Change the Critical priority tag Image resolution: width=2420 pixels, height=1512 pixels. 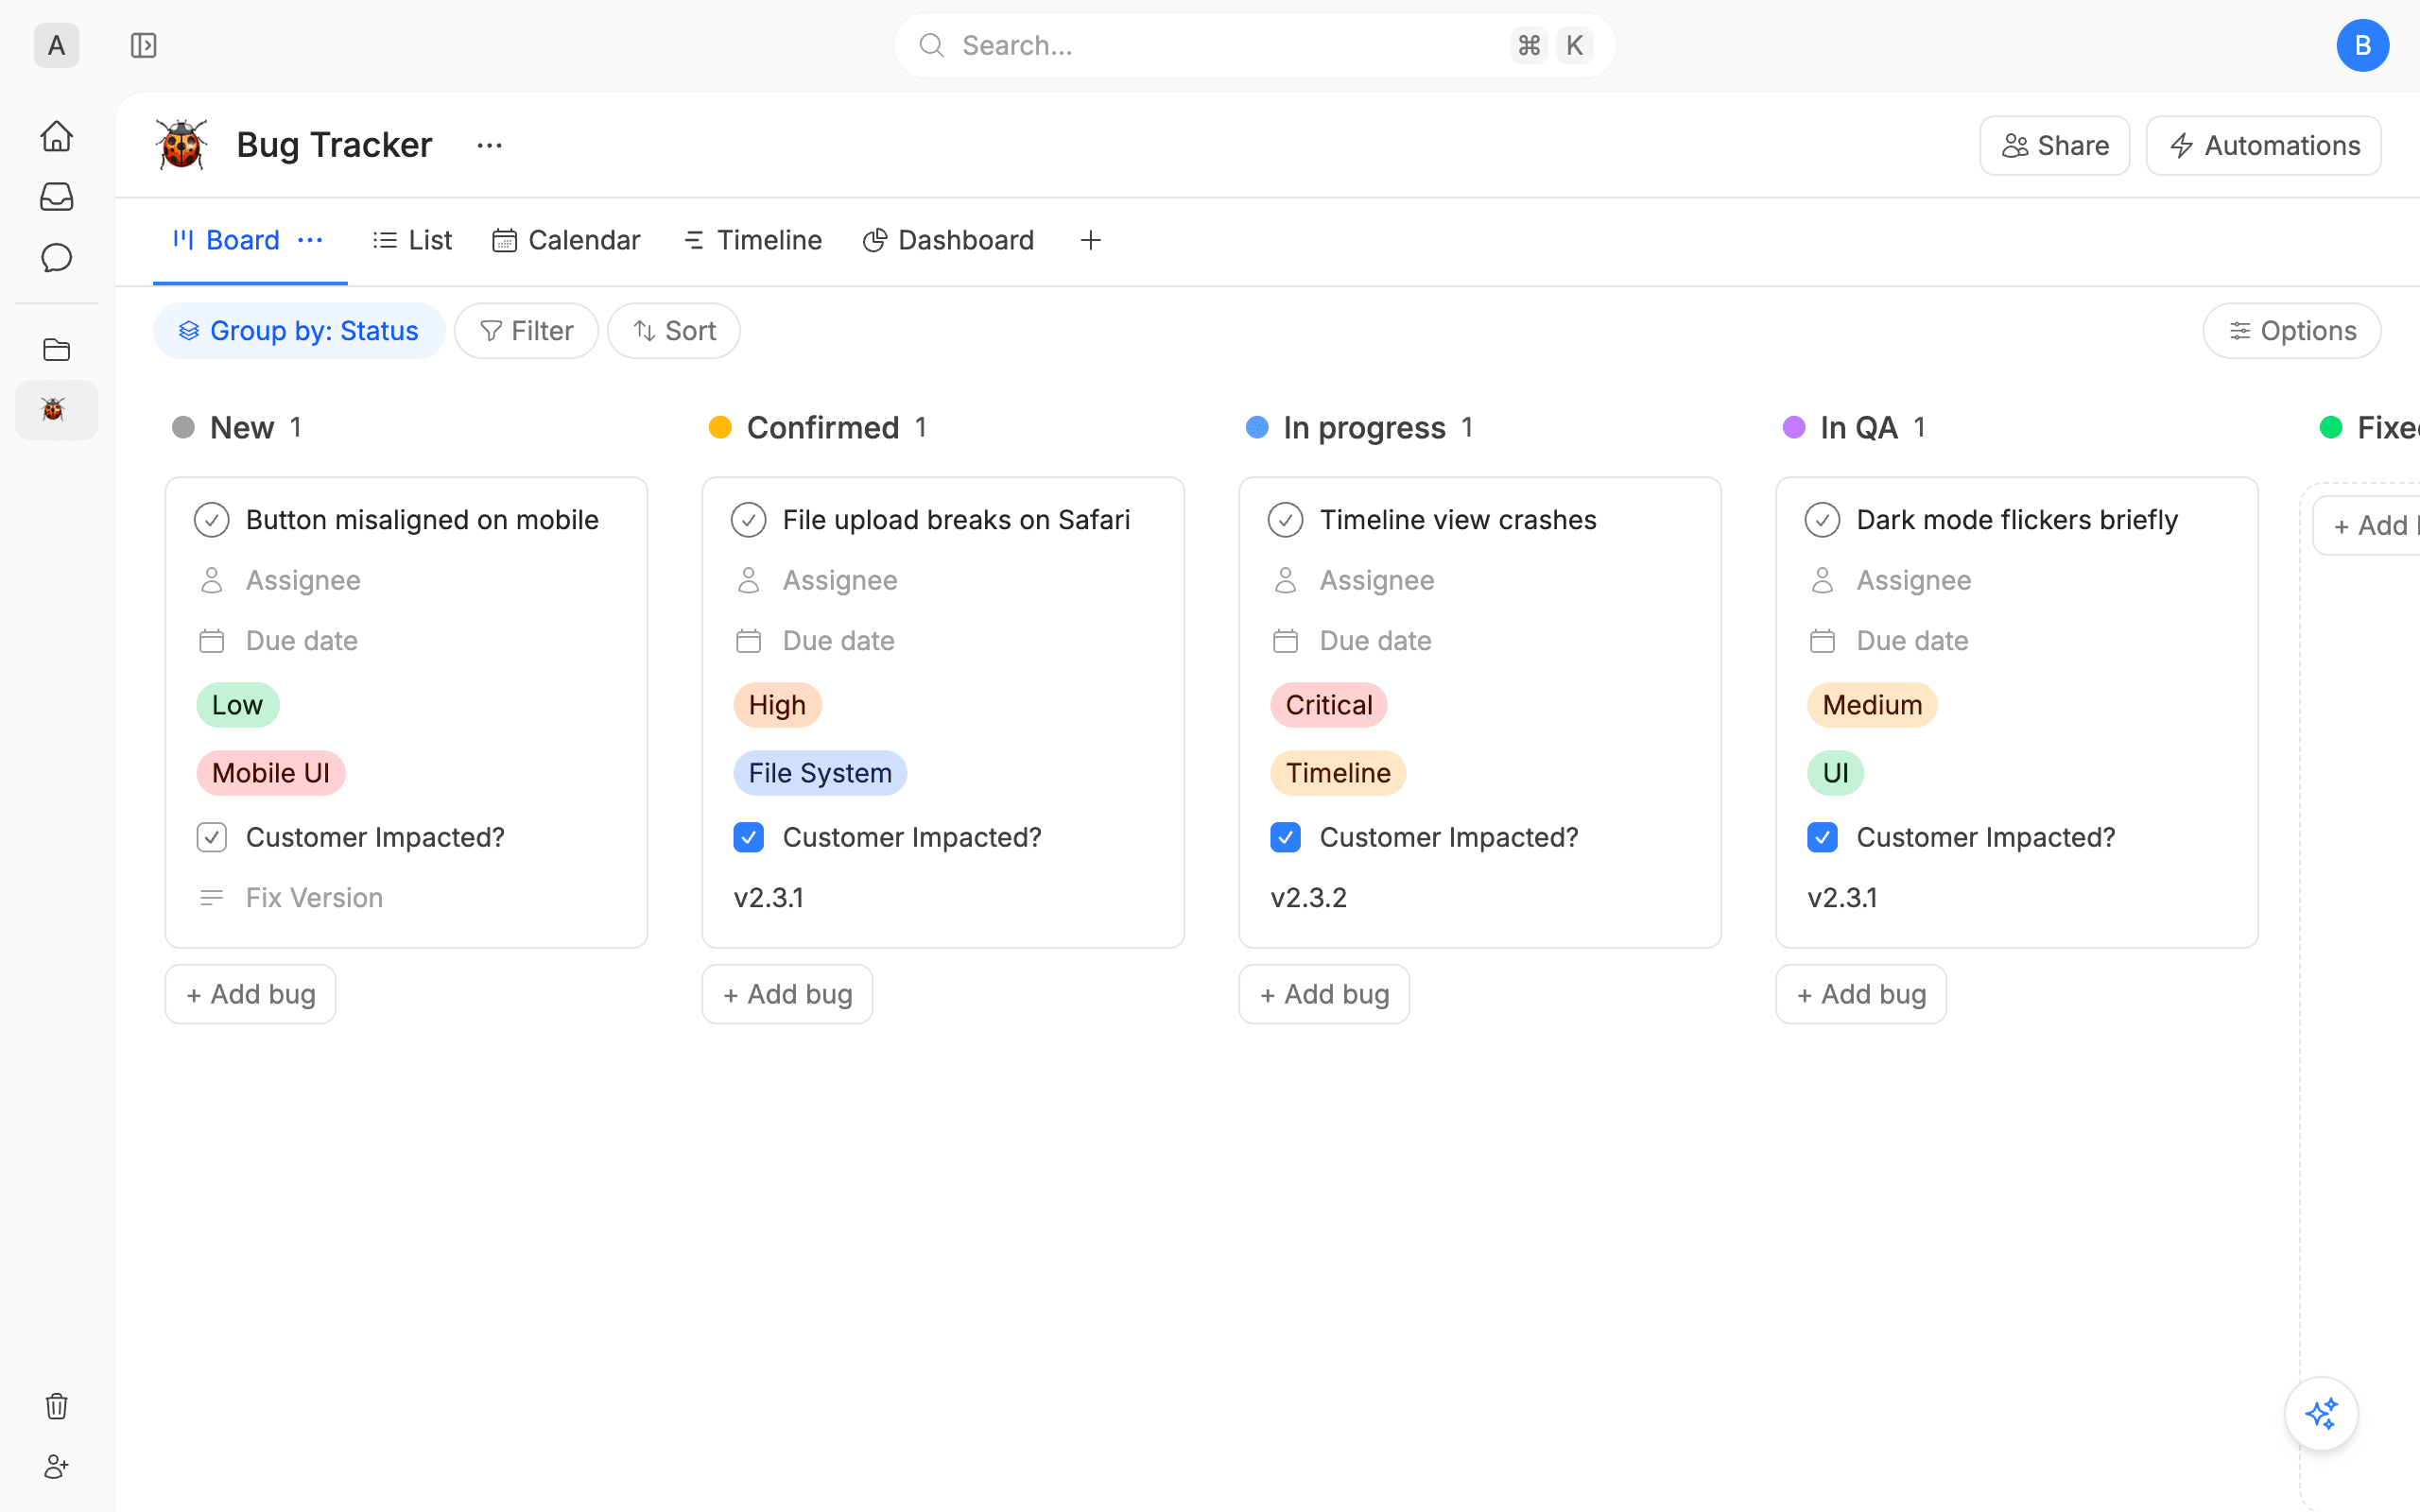point(1329,705)
